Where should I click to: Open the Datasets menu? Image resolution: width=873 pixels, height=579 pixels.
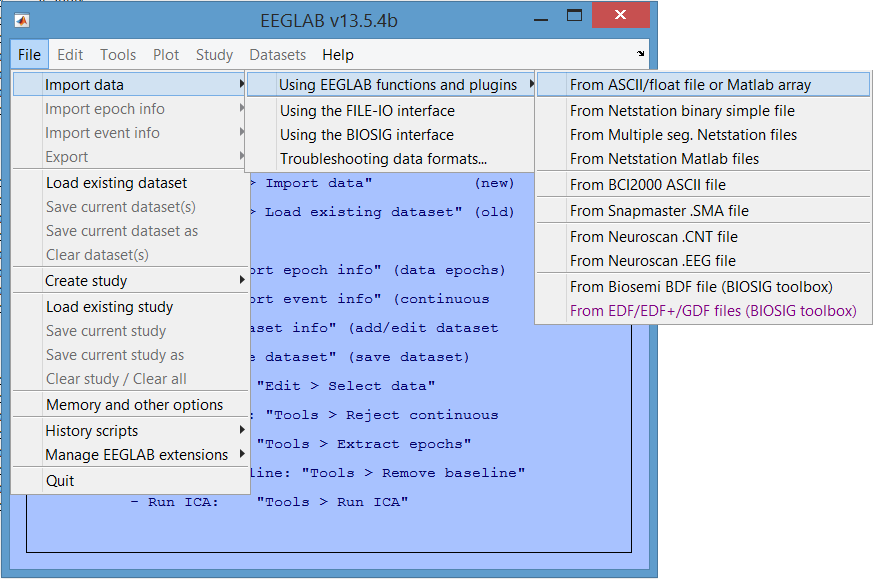(x=278, y=55)
